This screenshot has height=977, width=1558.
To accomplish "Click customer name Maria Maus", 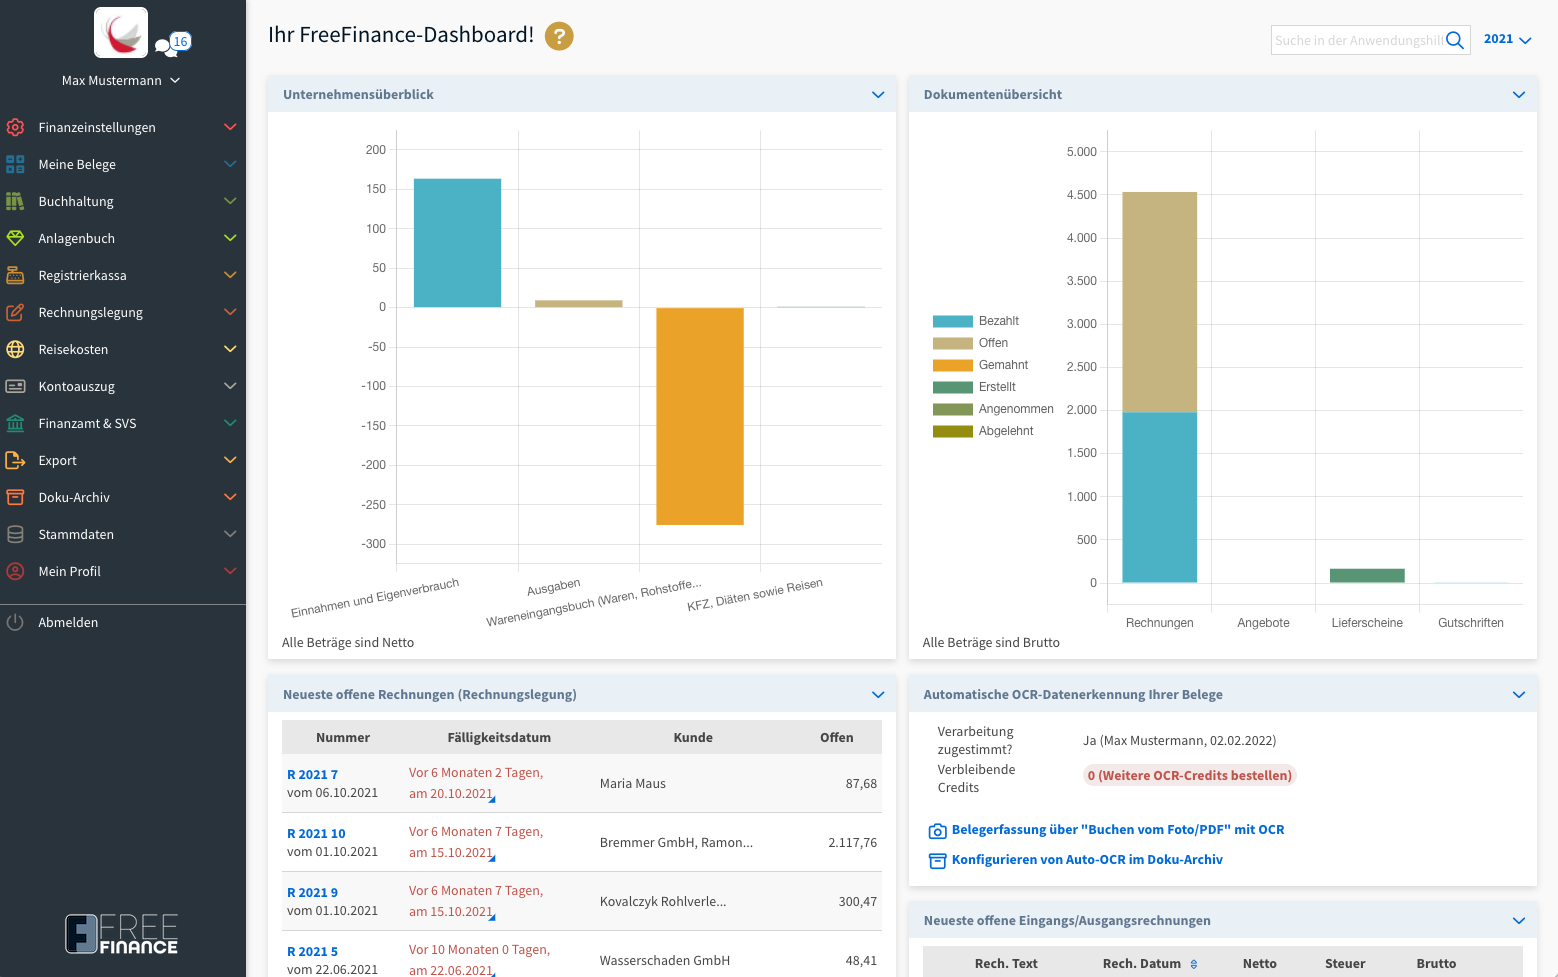I will point(633,784).
